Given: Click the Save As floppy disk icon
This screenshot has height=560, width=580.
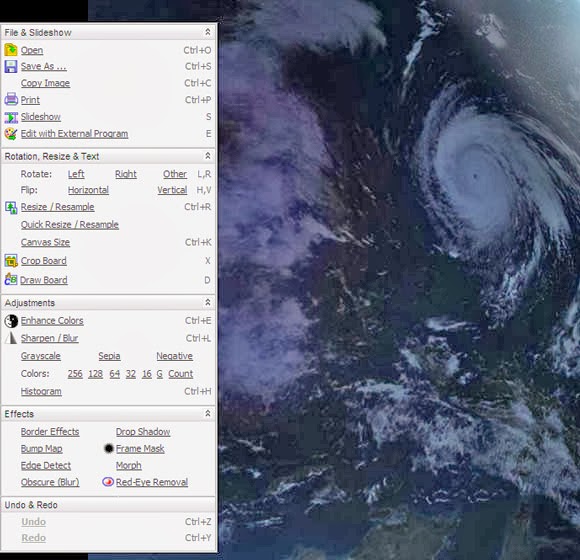Looking at the screenshot, I should point(11,67).
